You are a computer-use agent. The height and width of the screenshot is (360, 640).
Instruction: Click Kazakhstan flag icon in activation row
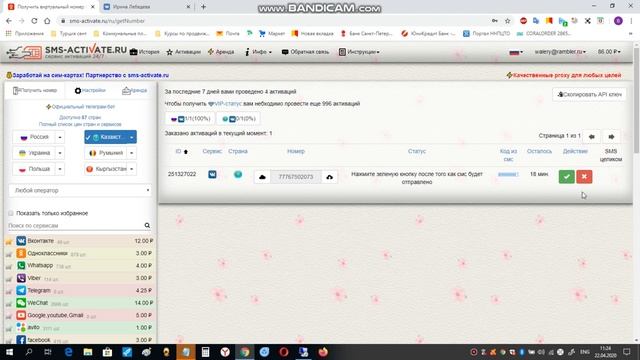238,174
